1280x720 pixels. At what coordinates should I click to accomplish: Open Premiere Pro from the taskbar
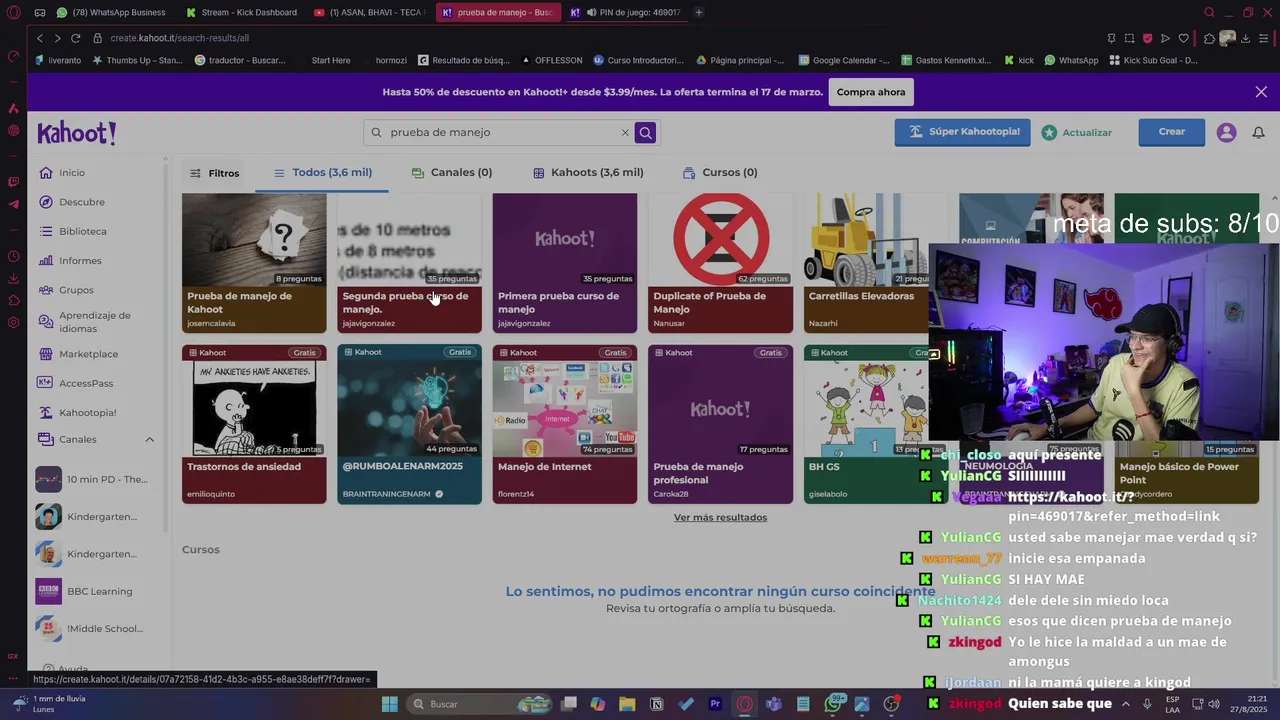coord(715,704)
